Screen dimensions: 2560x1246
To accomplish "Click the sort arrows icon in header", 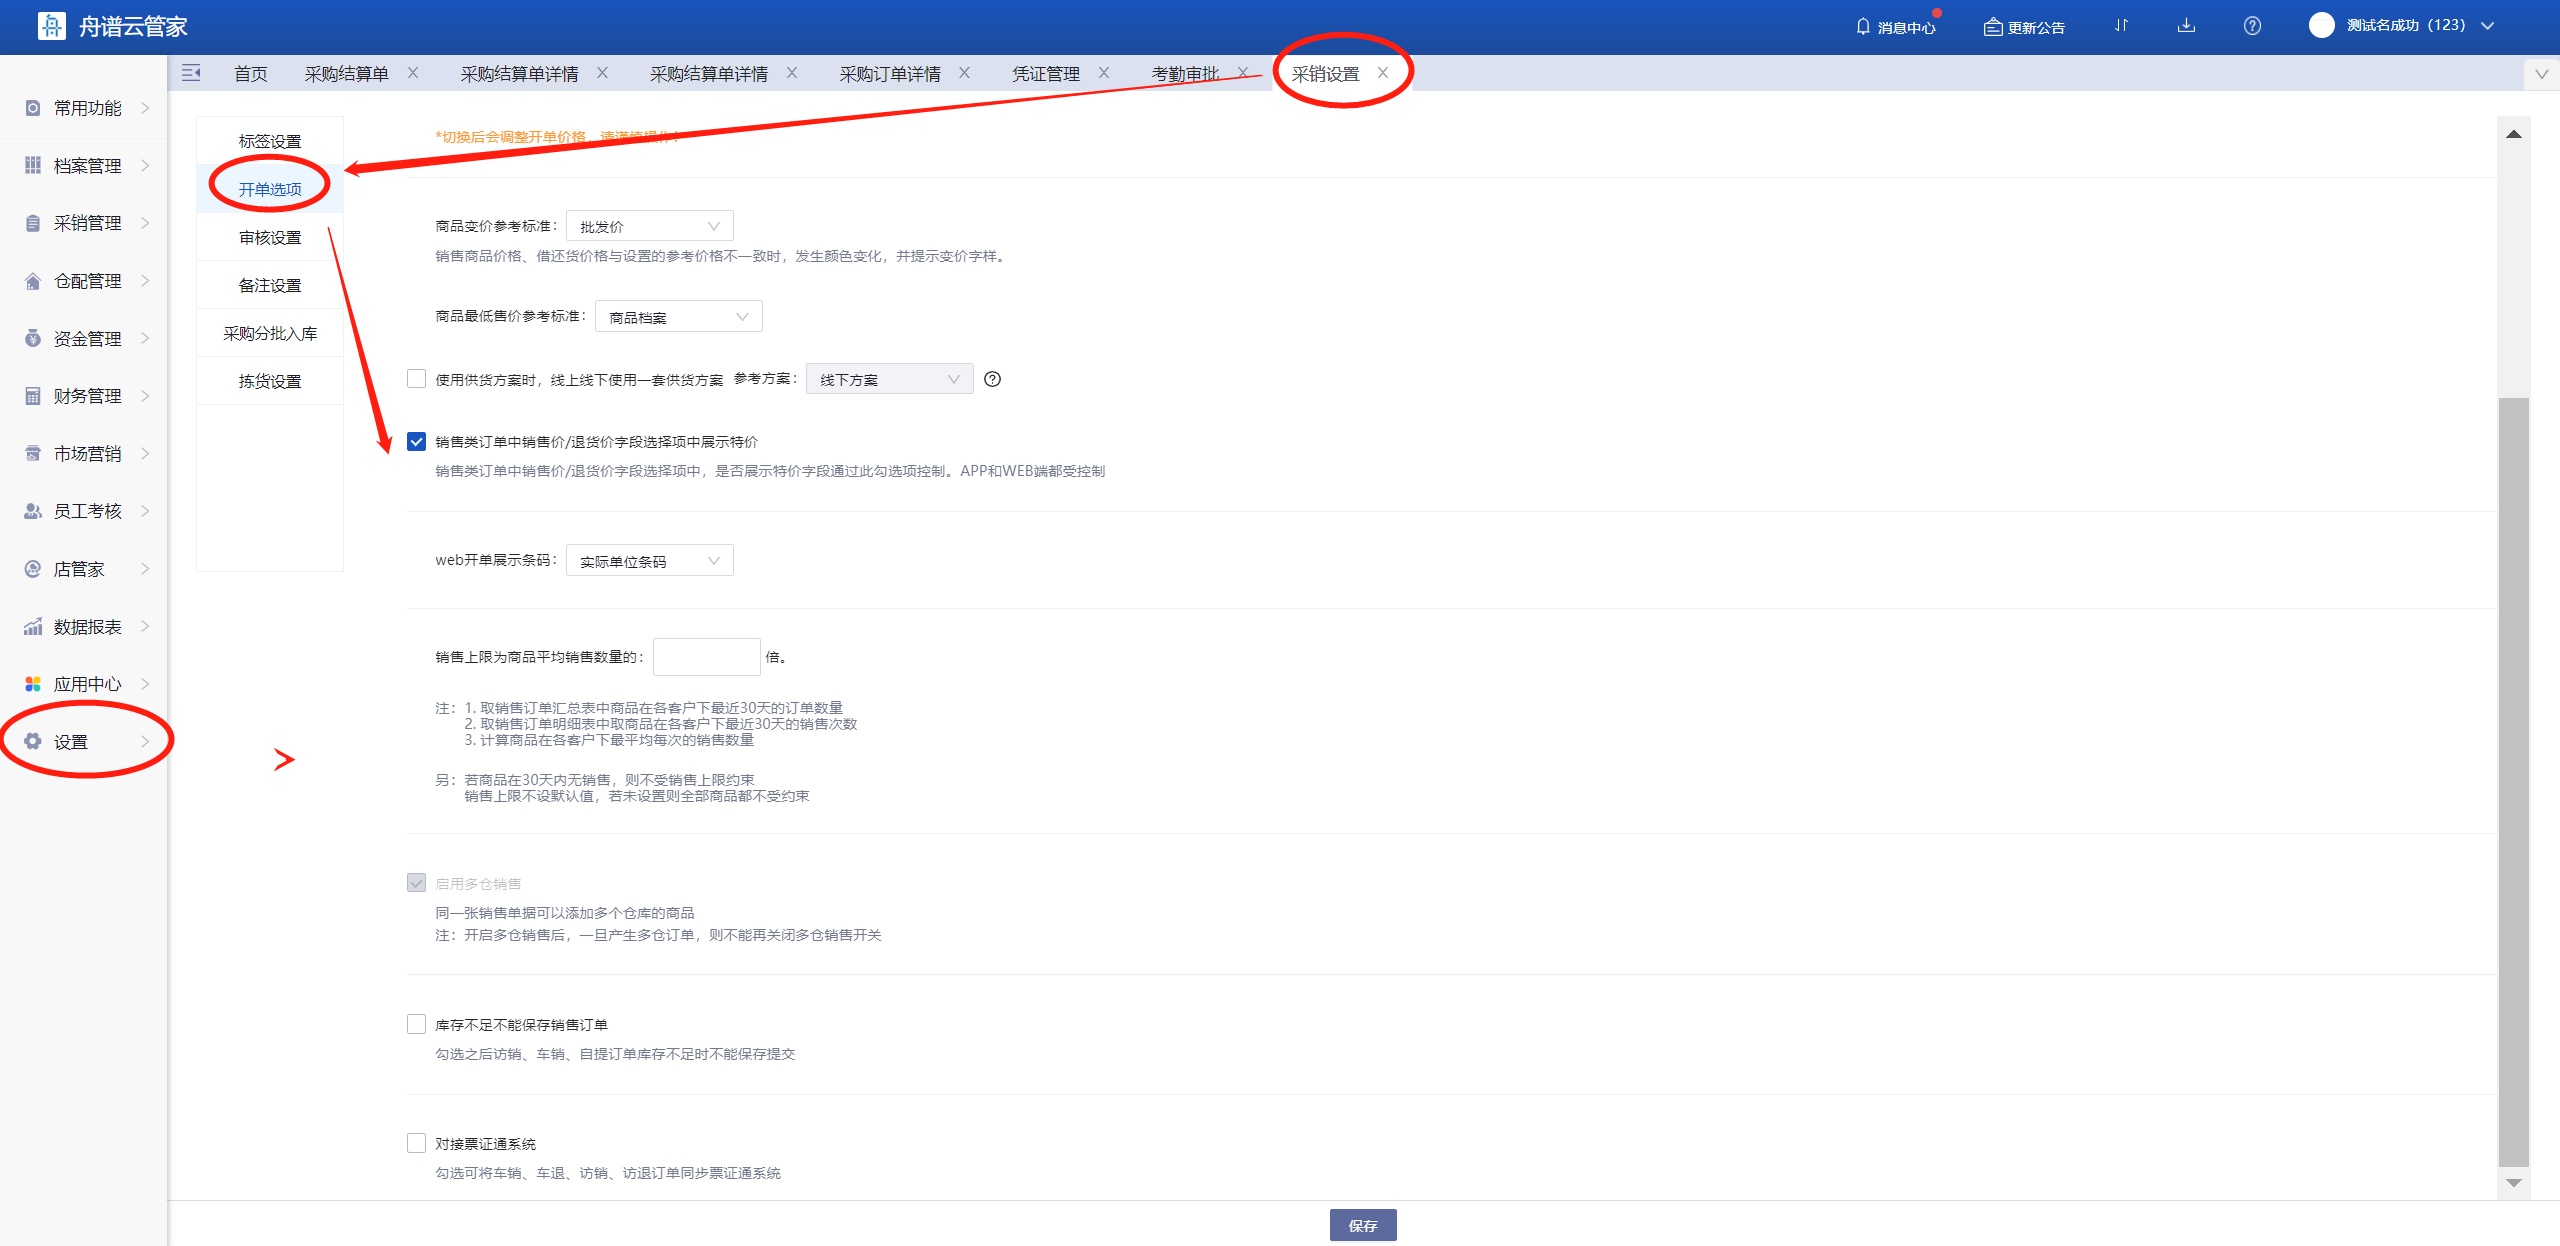I will coord(2121,26).
